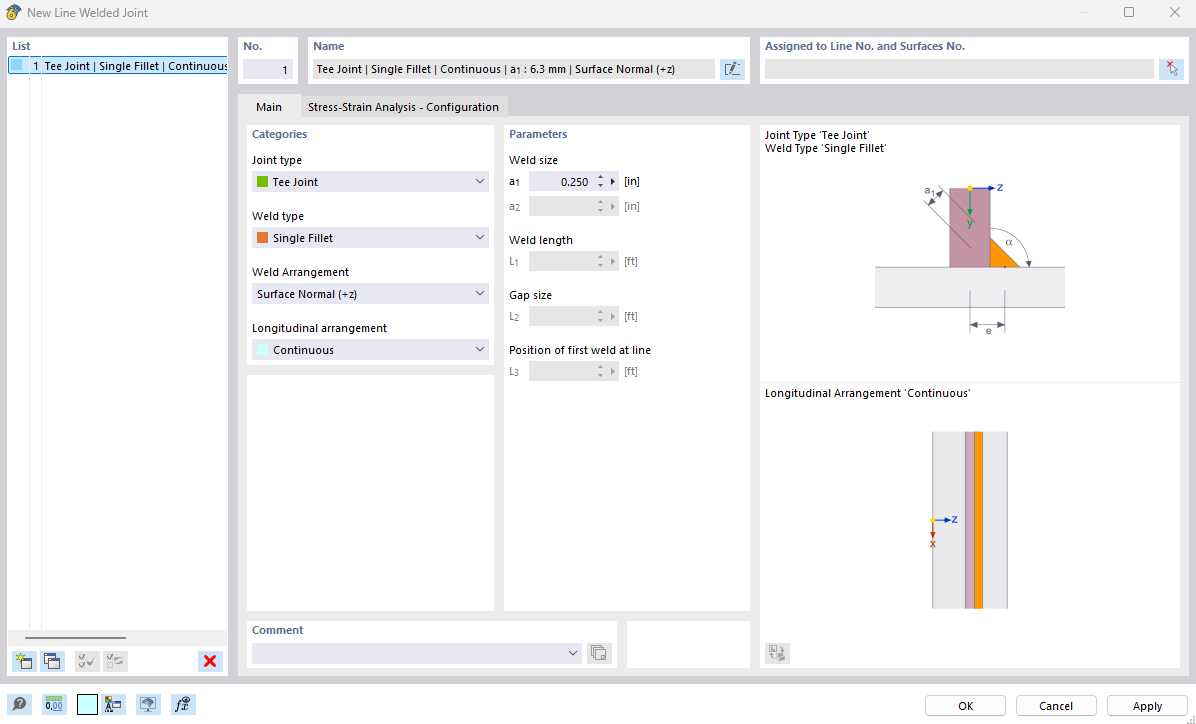This screenshot has width=1196, height=724.
Task: Click the invert selection icon
Action: coord(116,661)
